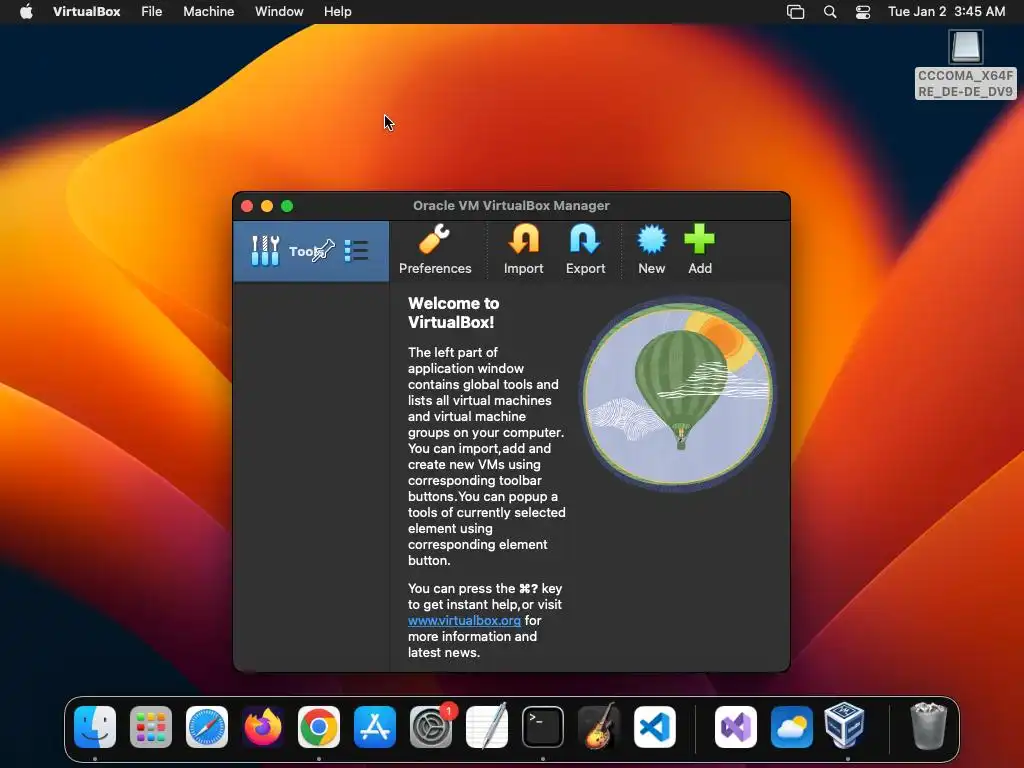Click the Welcome to VirtualBox! heading
The height and width of the screenshot is (768, 1024).
(x=454, y=313)
